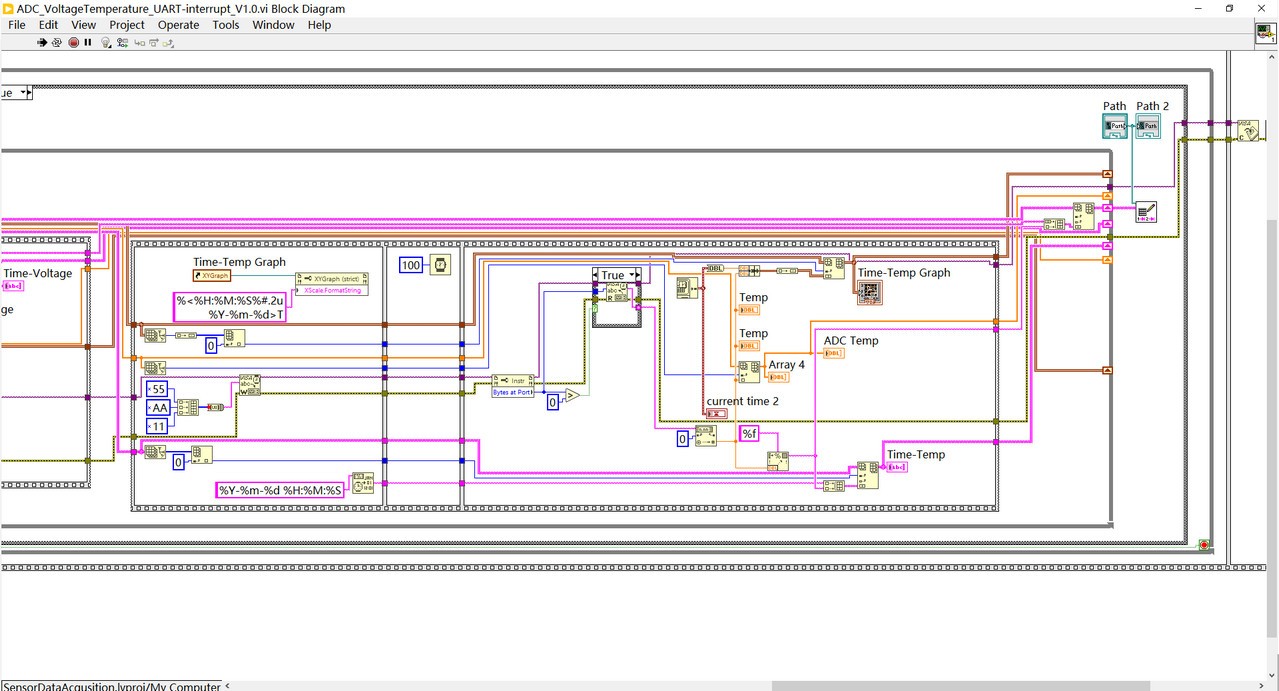Select the Wait metronome icon beside 100

441,264
